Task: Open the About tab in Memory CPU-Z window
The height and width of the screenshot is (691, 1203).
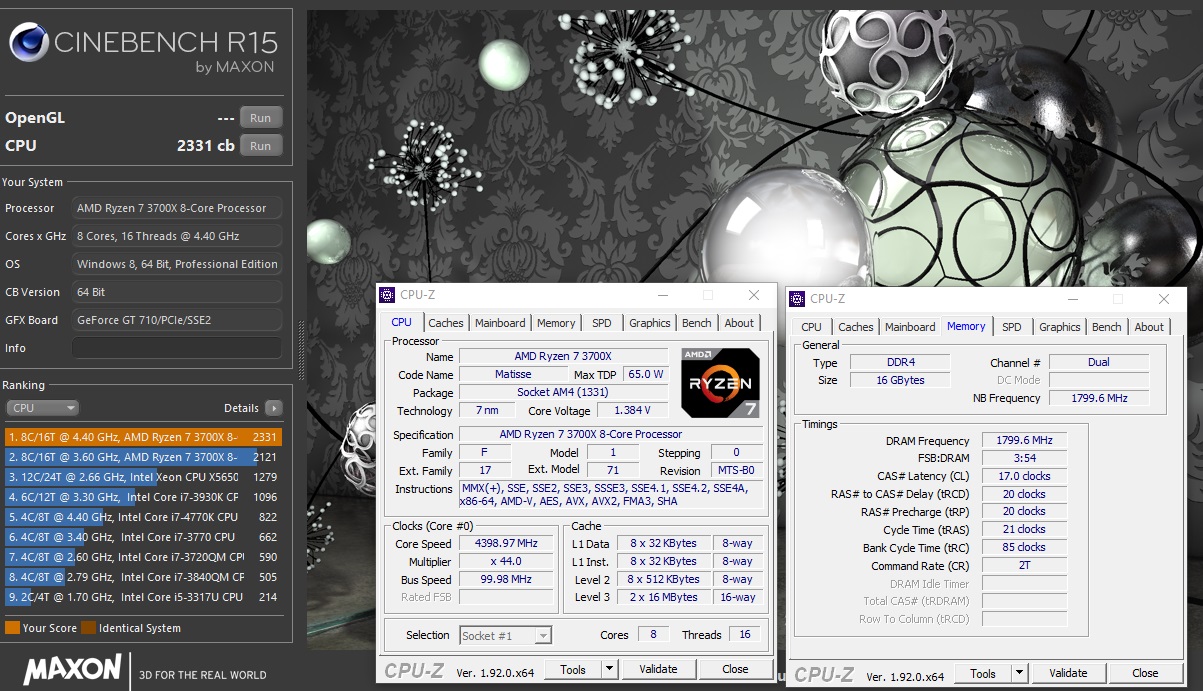Action: coord(1149,327)
